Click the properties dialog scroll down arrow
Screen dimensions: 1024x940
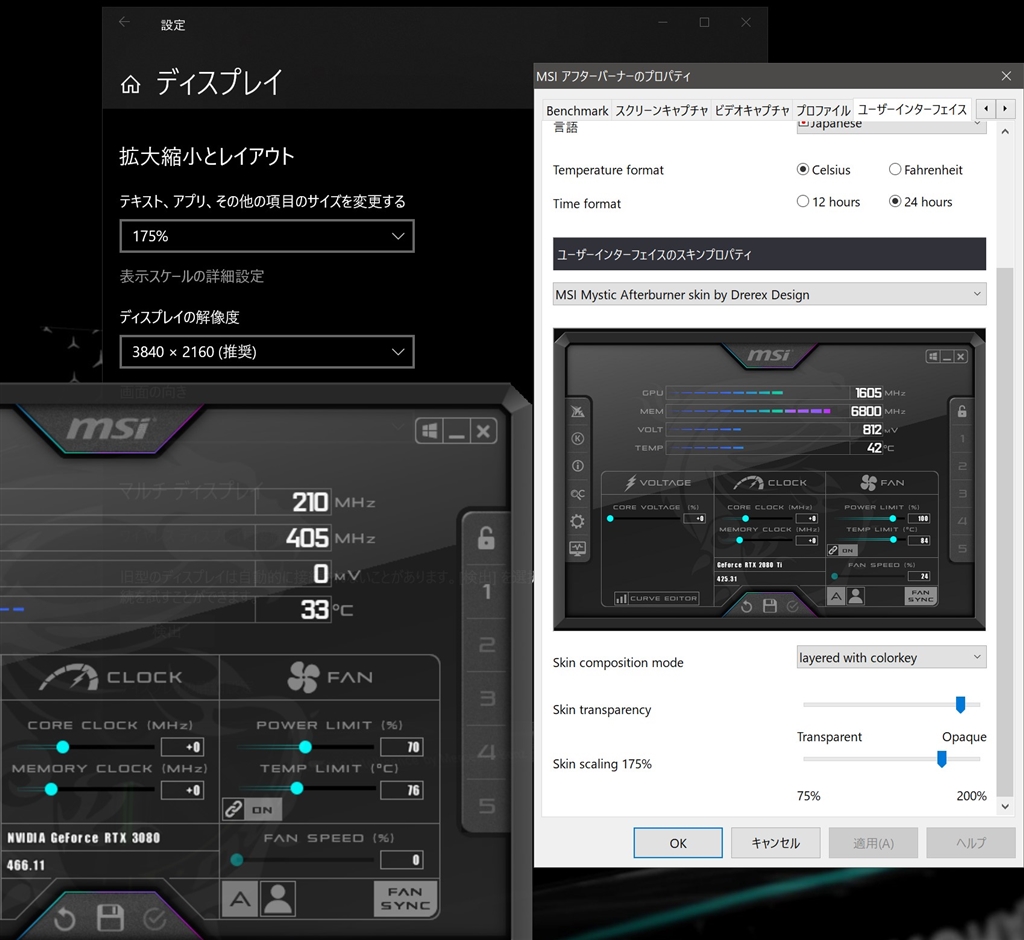pyautogui.click(x=1005, y=807)
